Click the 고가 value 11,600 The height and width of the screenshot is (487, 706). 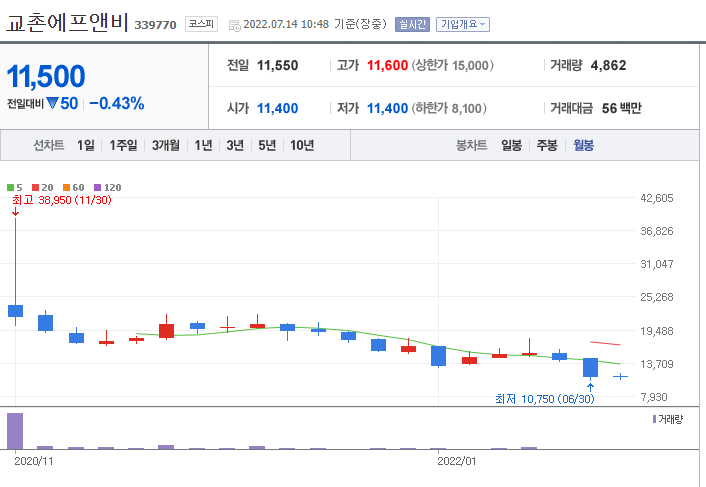(387, 66)
